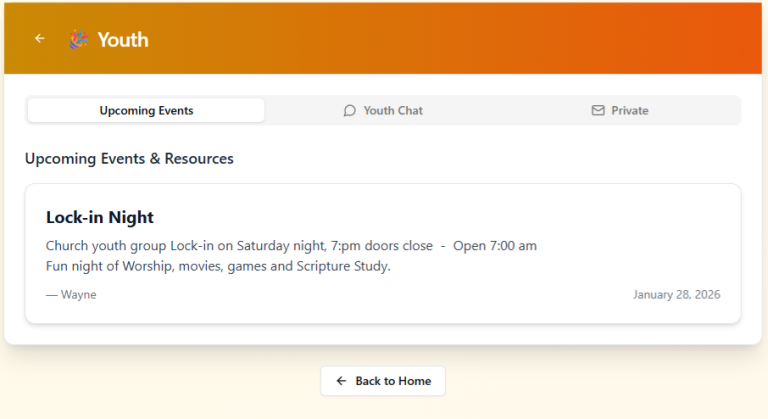Switch to the Upcoming Events tab
The image size is (768, 419).
point(146,111)
